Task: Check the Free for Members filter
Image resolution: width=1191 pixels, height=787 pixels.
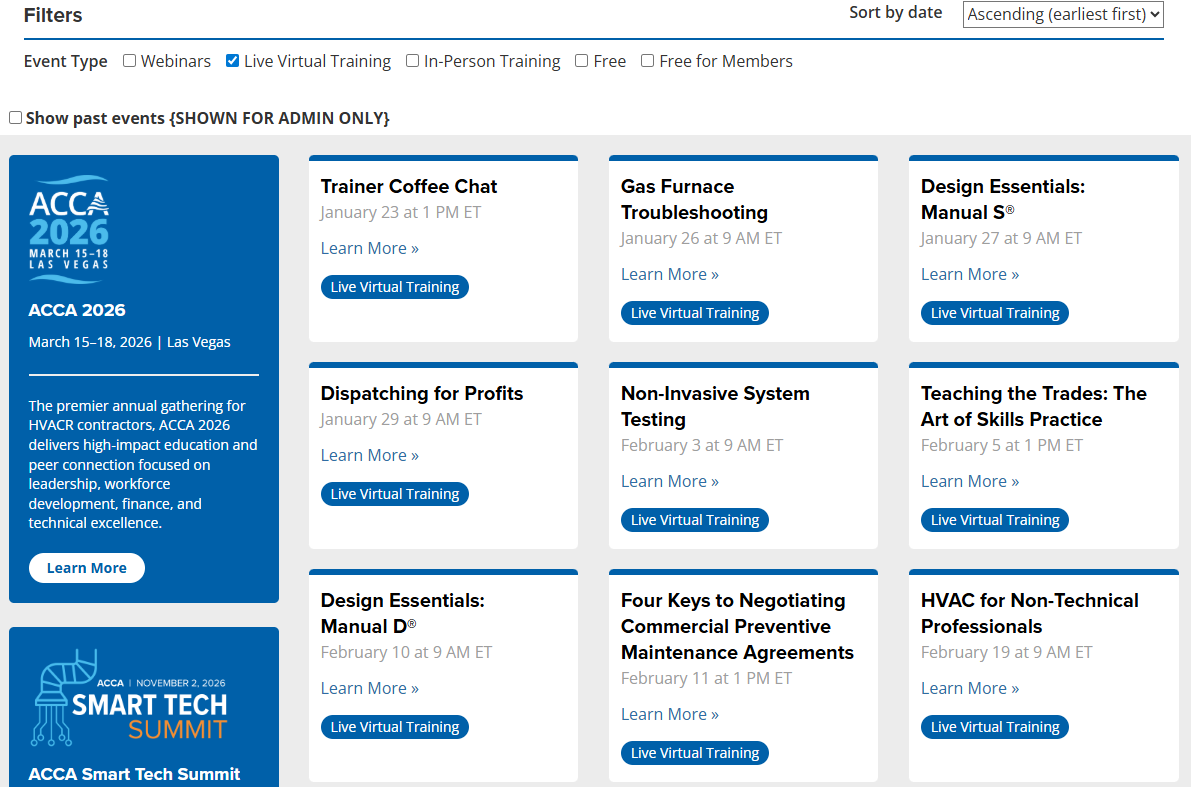Action: (x=648, y=61)
